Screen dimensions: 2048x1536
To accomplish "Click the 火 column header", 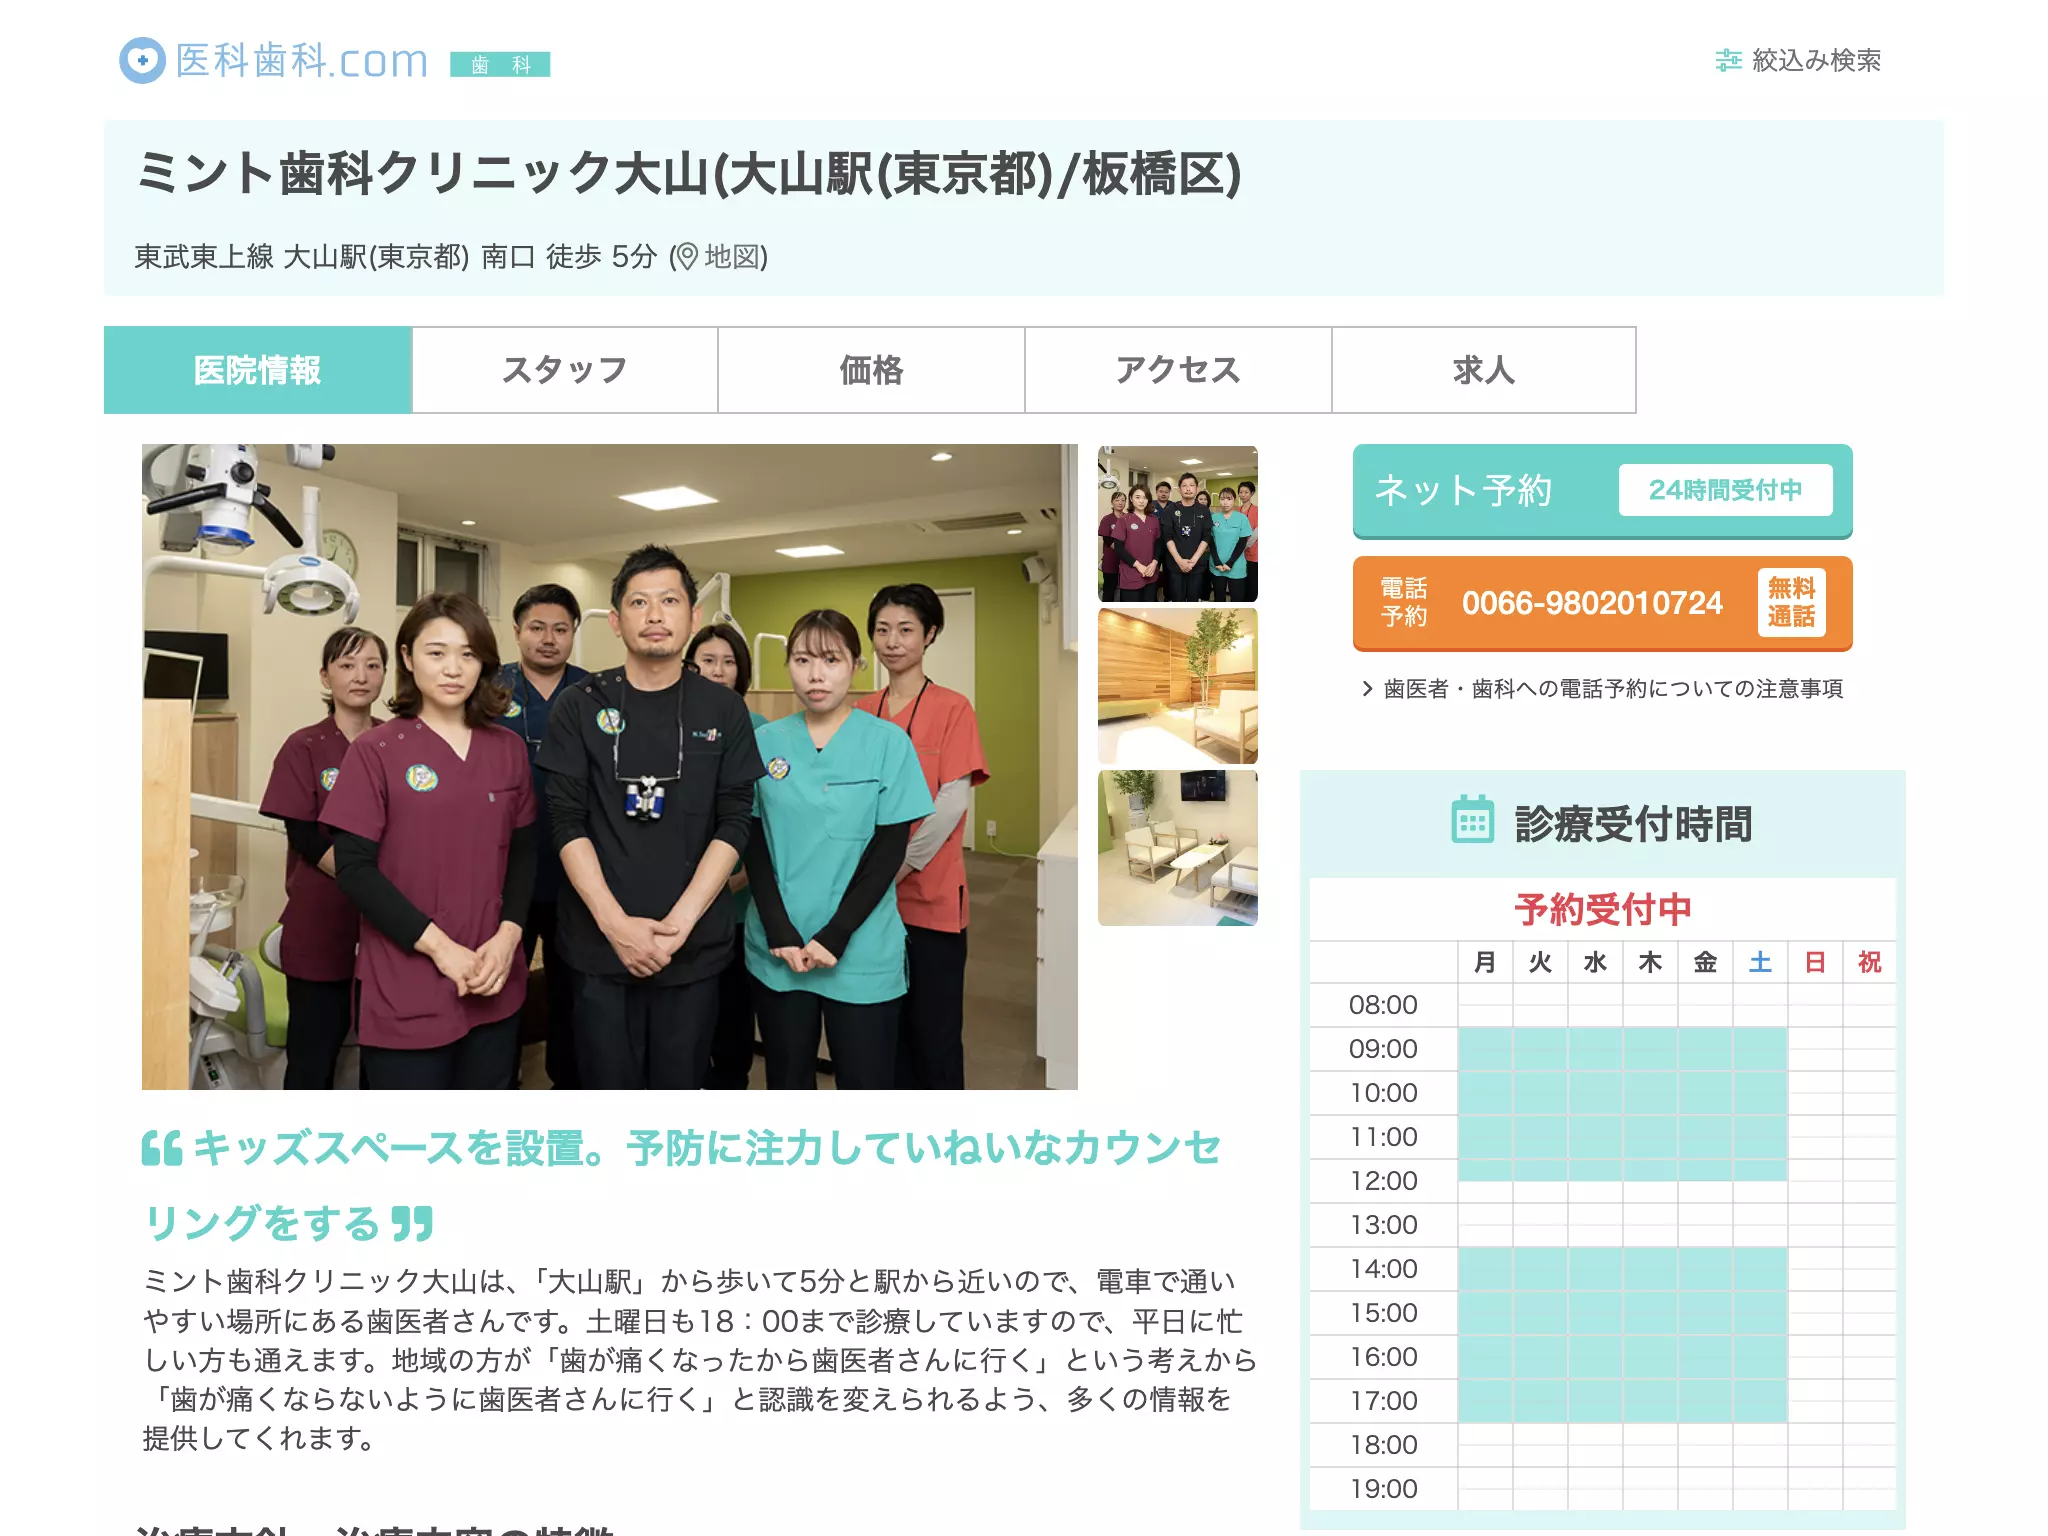I will (x=1540, y=963).
